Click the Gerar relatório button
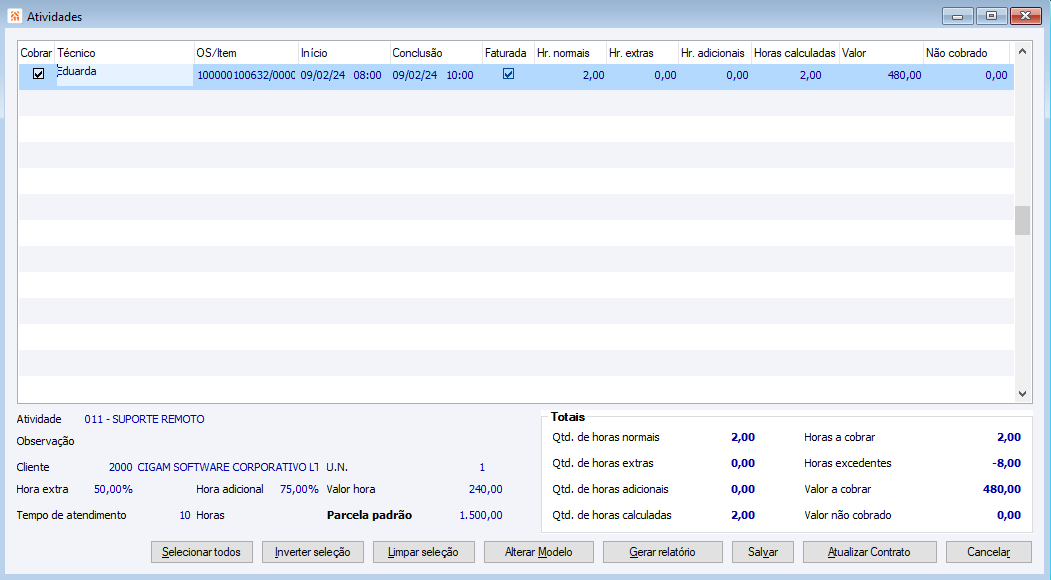1051x580 pixels. click(662, 552)
